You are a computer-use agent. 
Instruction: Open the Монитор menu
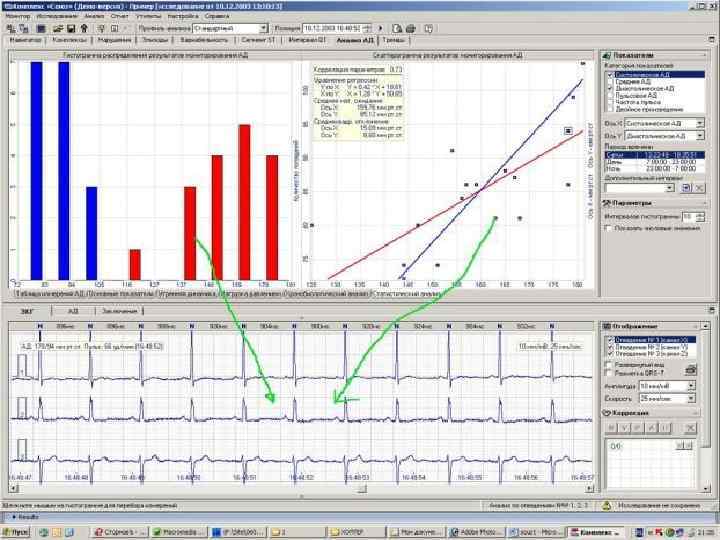[x=17, y=17]
